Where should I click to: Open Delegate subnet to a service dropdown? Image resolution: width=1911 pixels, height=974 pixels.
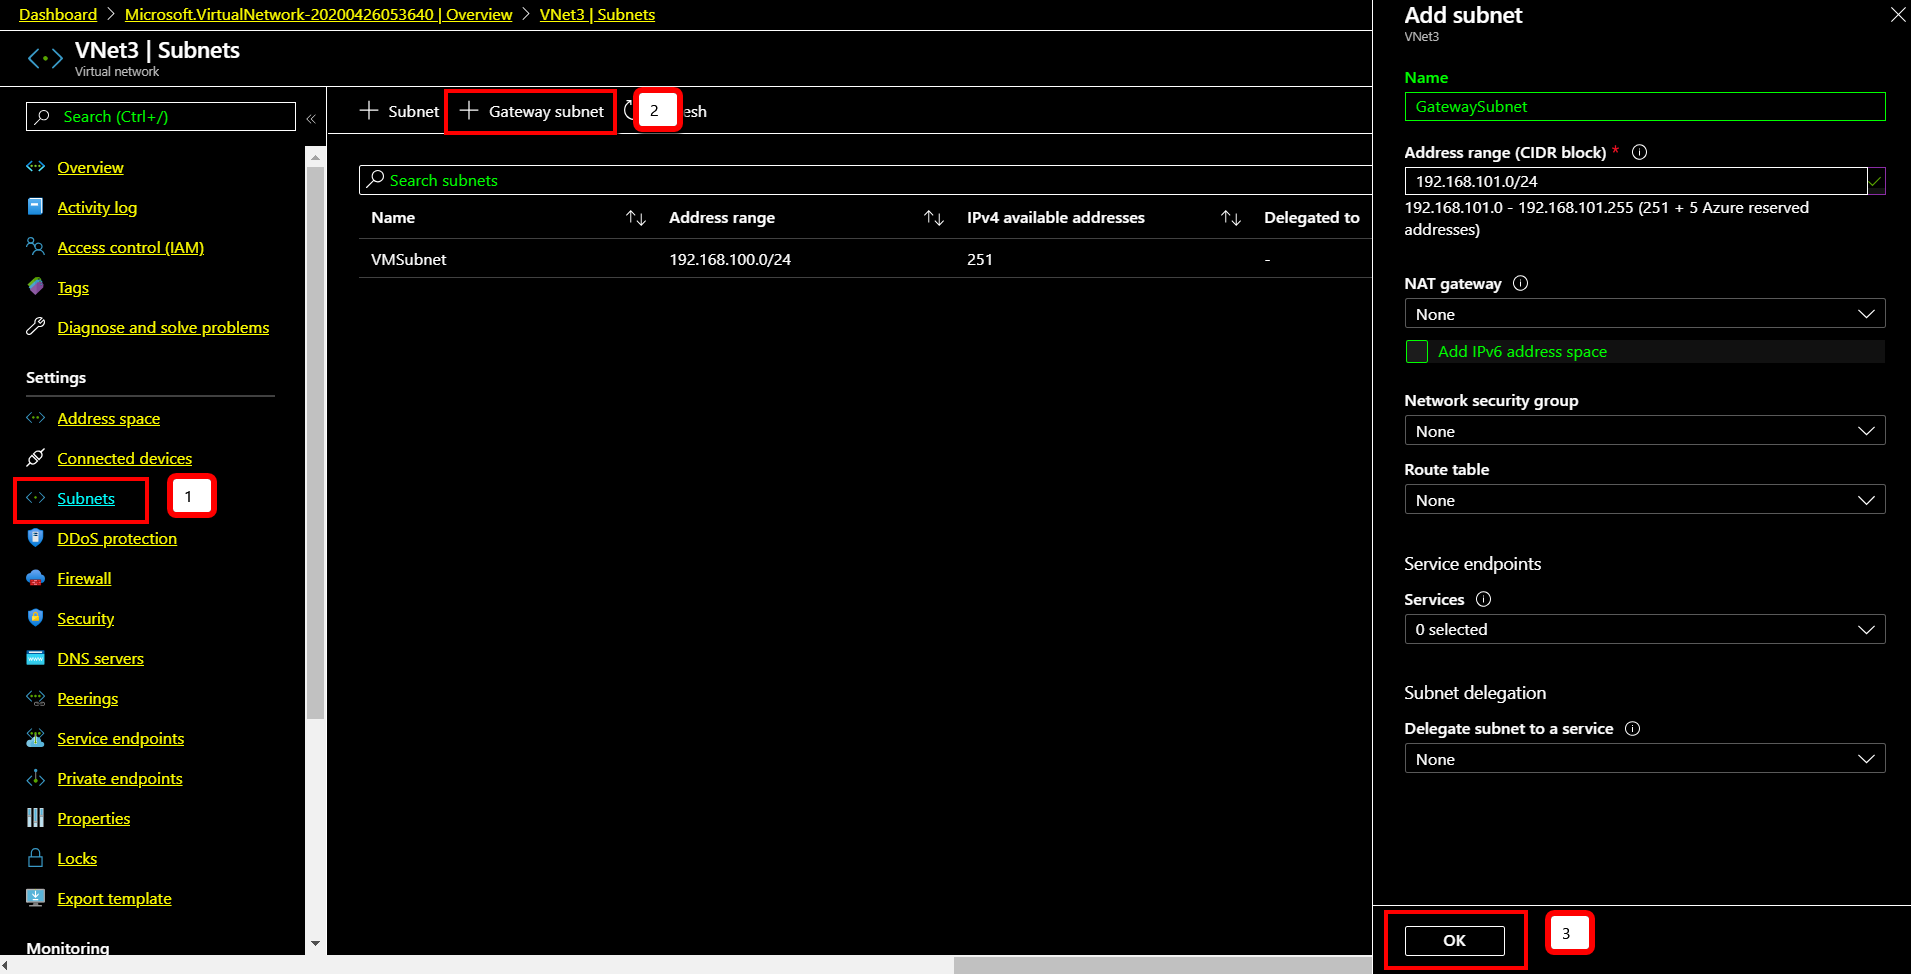coord(1645,759)
